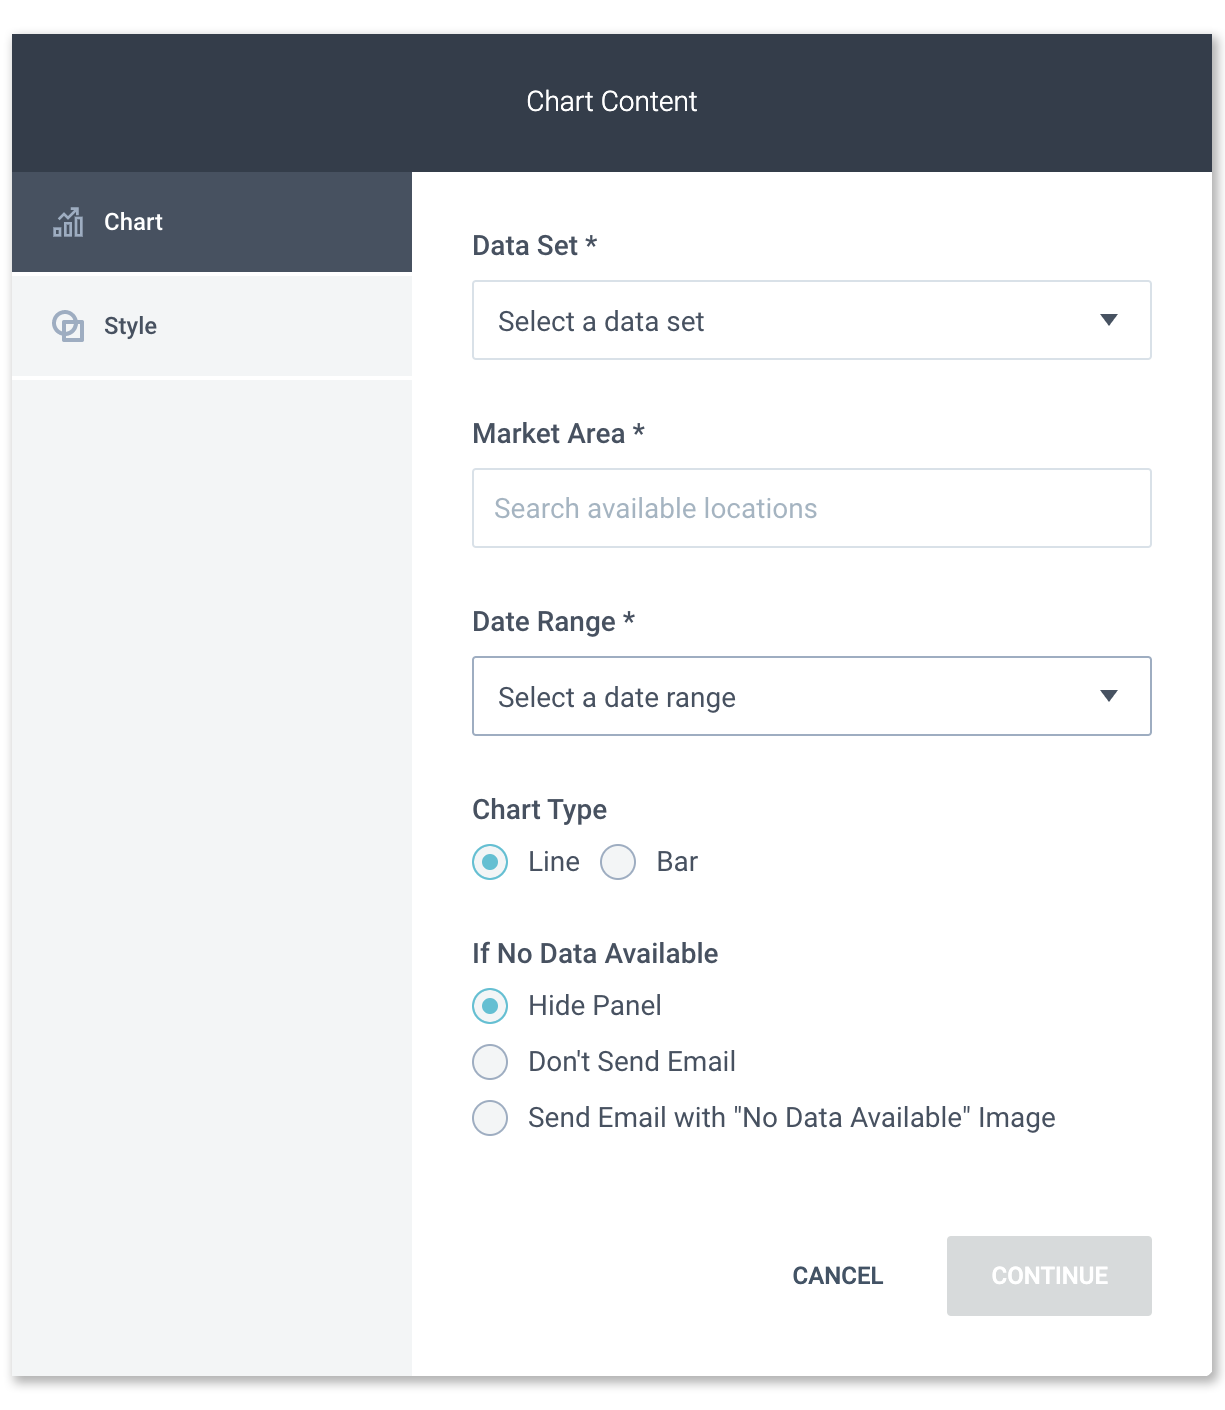Select the Bar chart type radio button
This screenshot has height=1410, width=1225.
[x=618, y=861]
